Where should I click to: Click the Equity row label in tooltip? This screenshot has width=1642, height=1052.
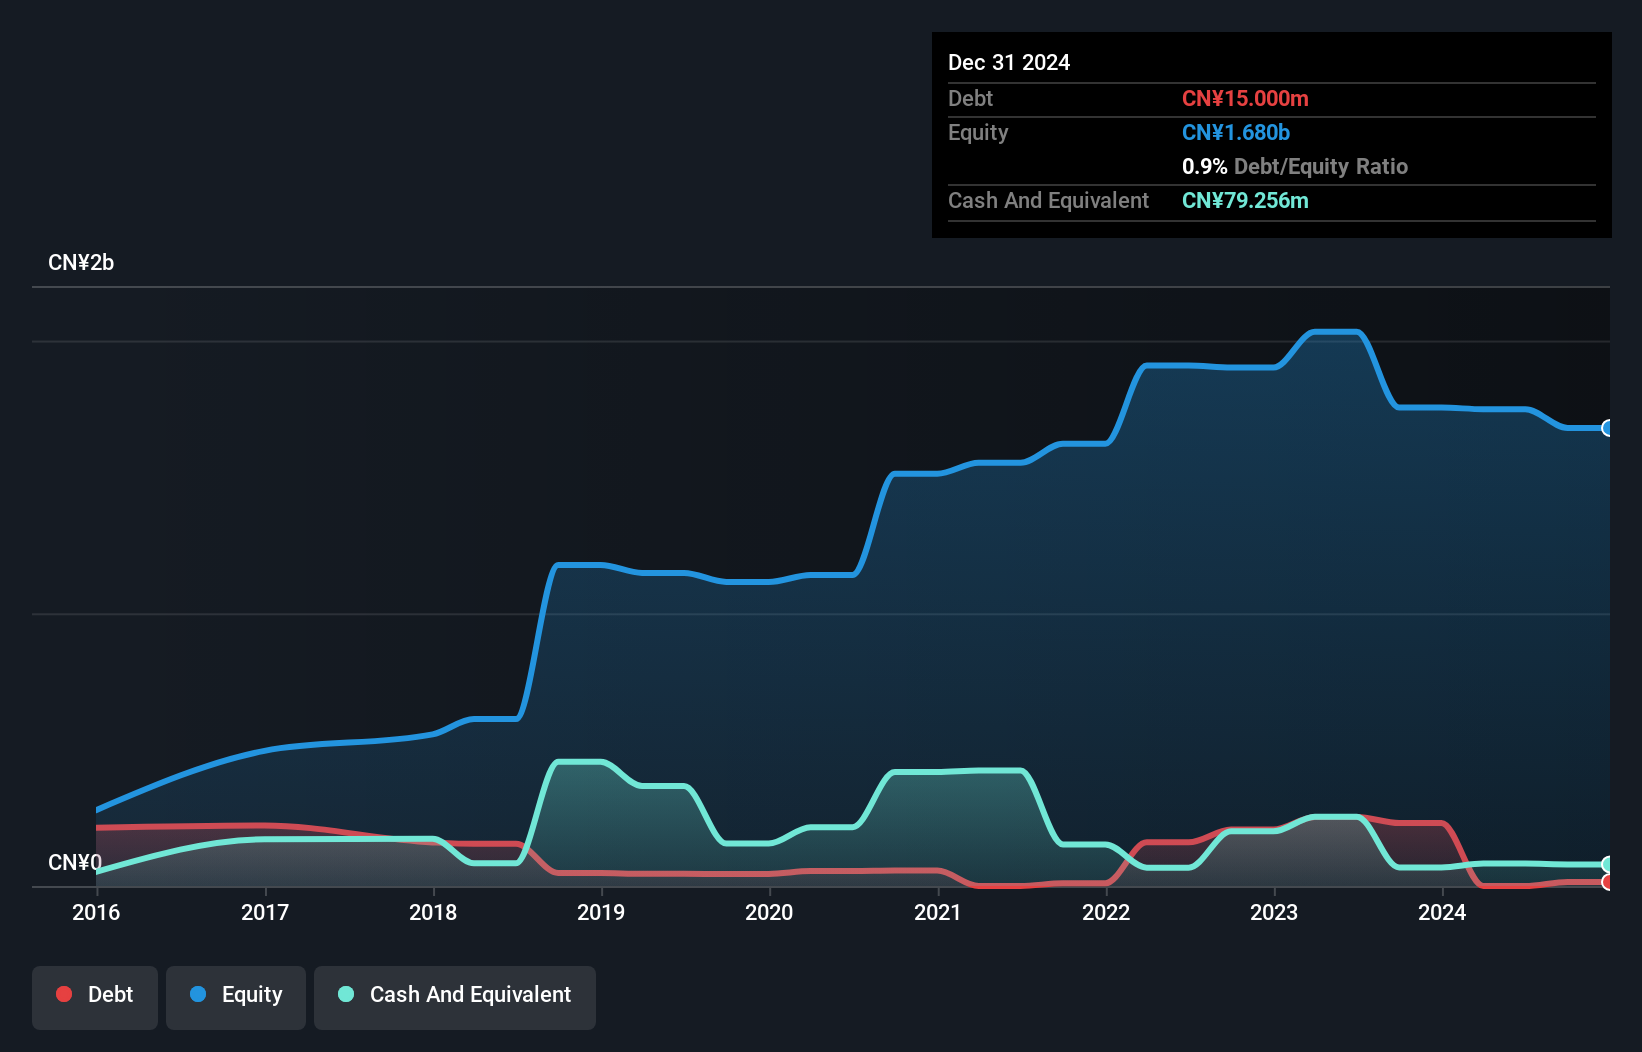(978, 133)
